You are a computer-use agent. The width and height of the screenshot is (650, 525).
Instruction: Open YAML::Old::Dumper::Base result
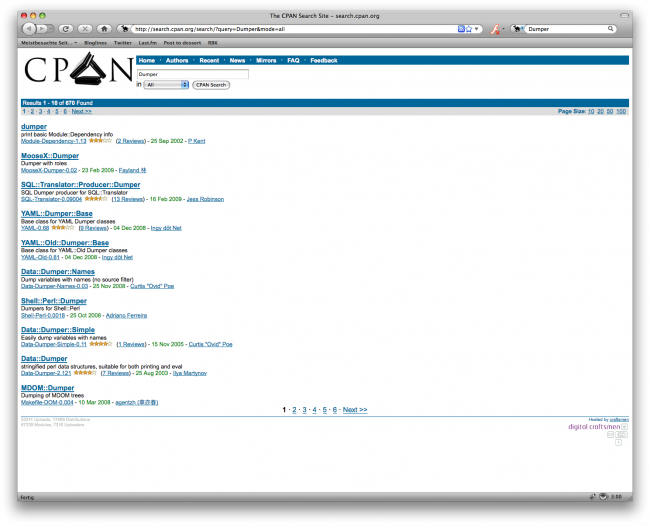click(x=65, y=243)
